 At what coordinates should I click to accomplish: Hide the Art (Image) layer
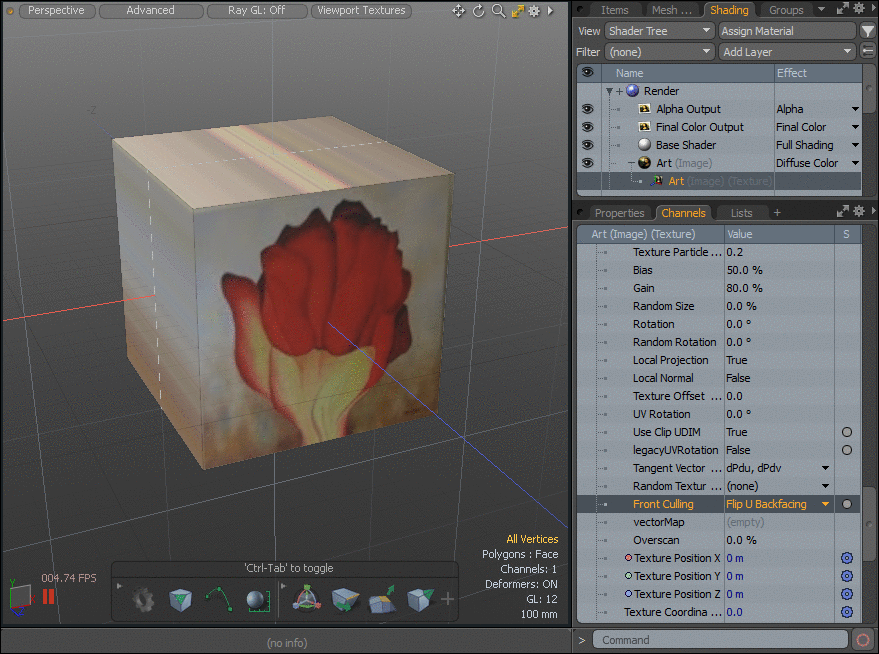tap(588, 162)
